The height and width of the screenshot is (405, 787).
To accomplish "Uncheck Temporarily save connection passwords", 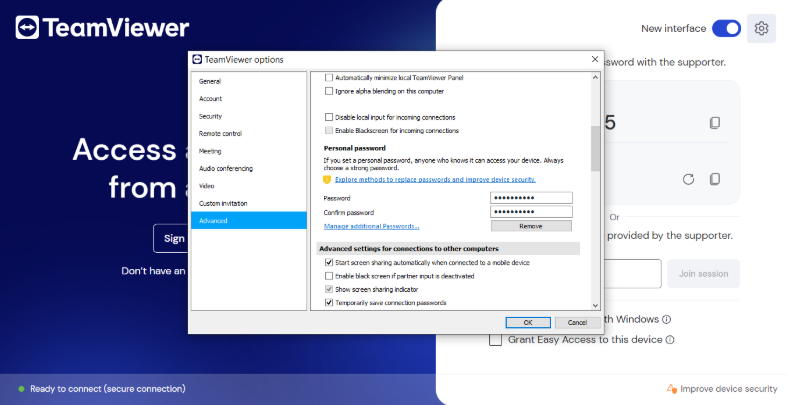I will (329, 303).
